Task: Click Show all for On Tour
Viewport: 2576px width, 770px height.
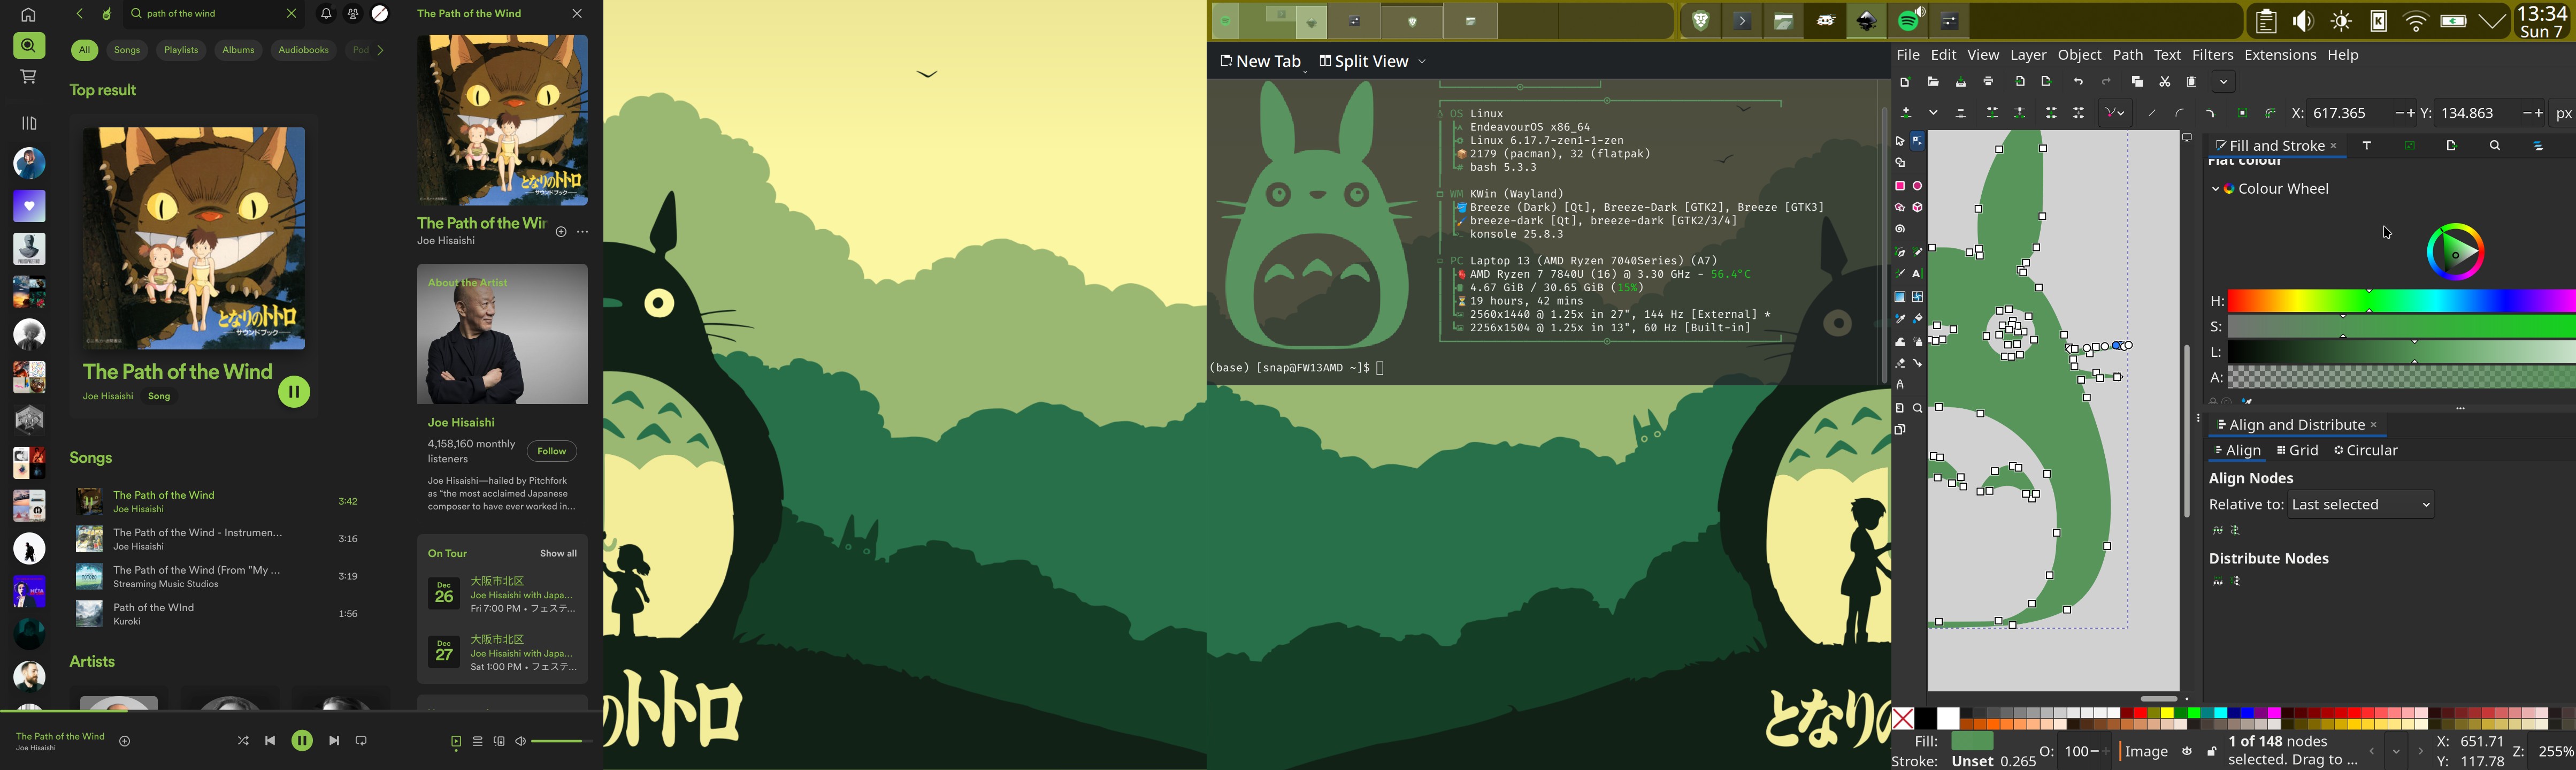Action: pyautogui.click(x=558, y=554)
